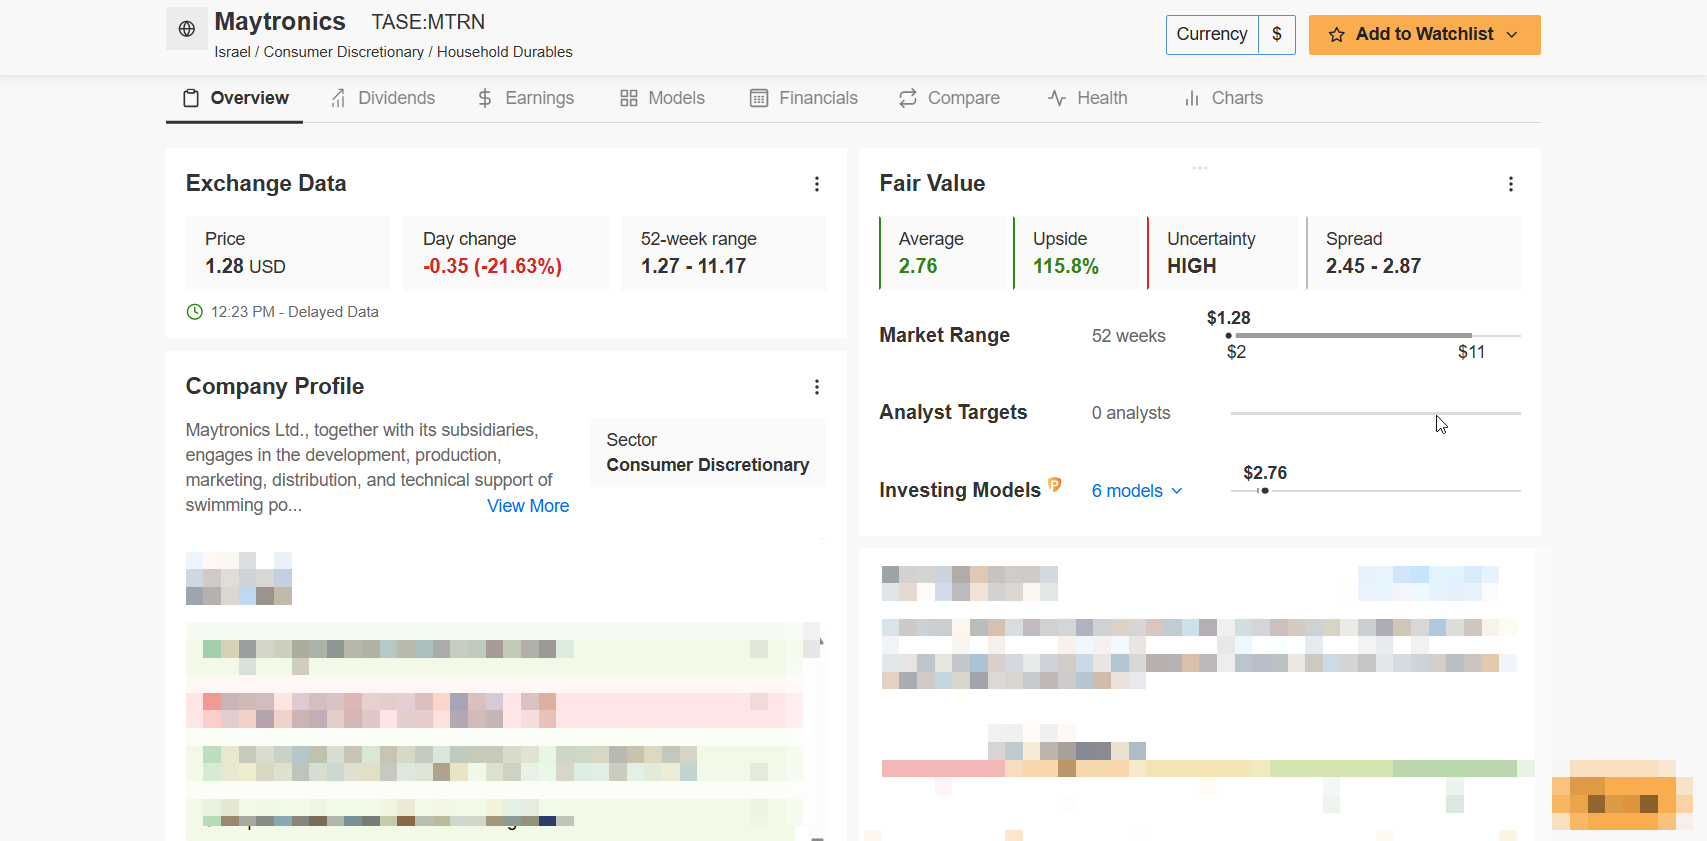The image size is (1707, 841).
Task: Click the Earnings dollar icon
Action: 485,98
